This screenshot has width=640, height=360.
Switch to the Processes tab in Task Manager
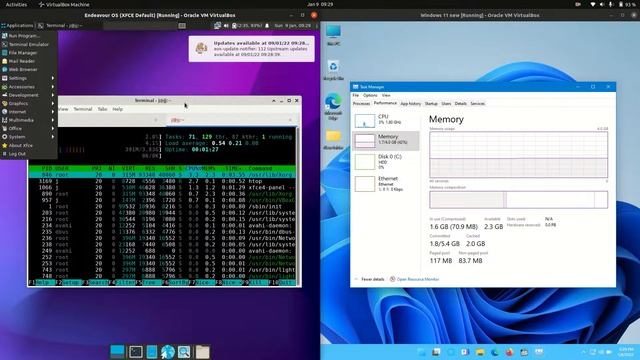click(362, 104)
